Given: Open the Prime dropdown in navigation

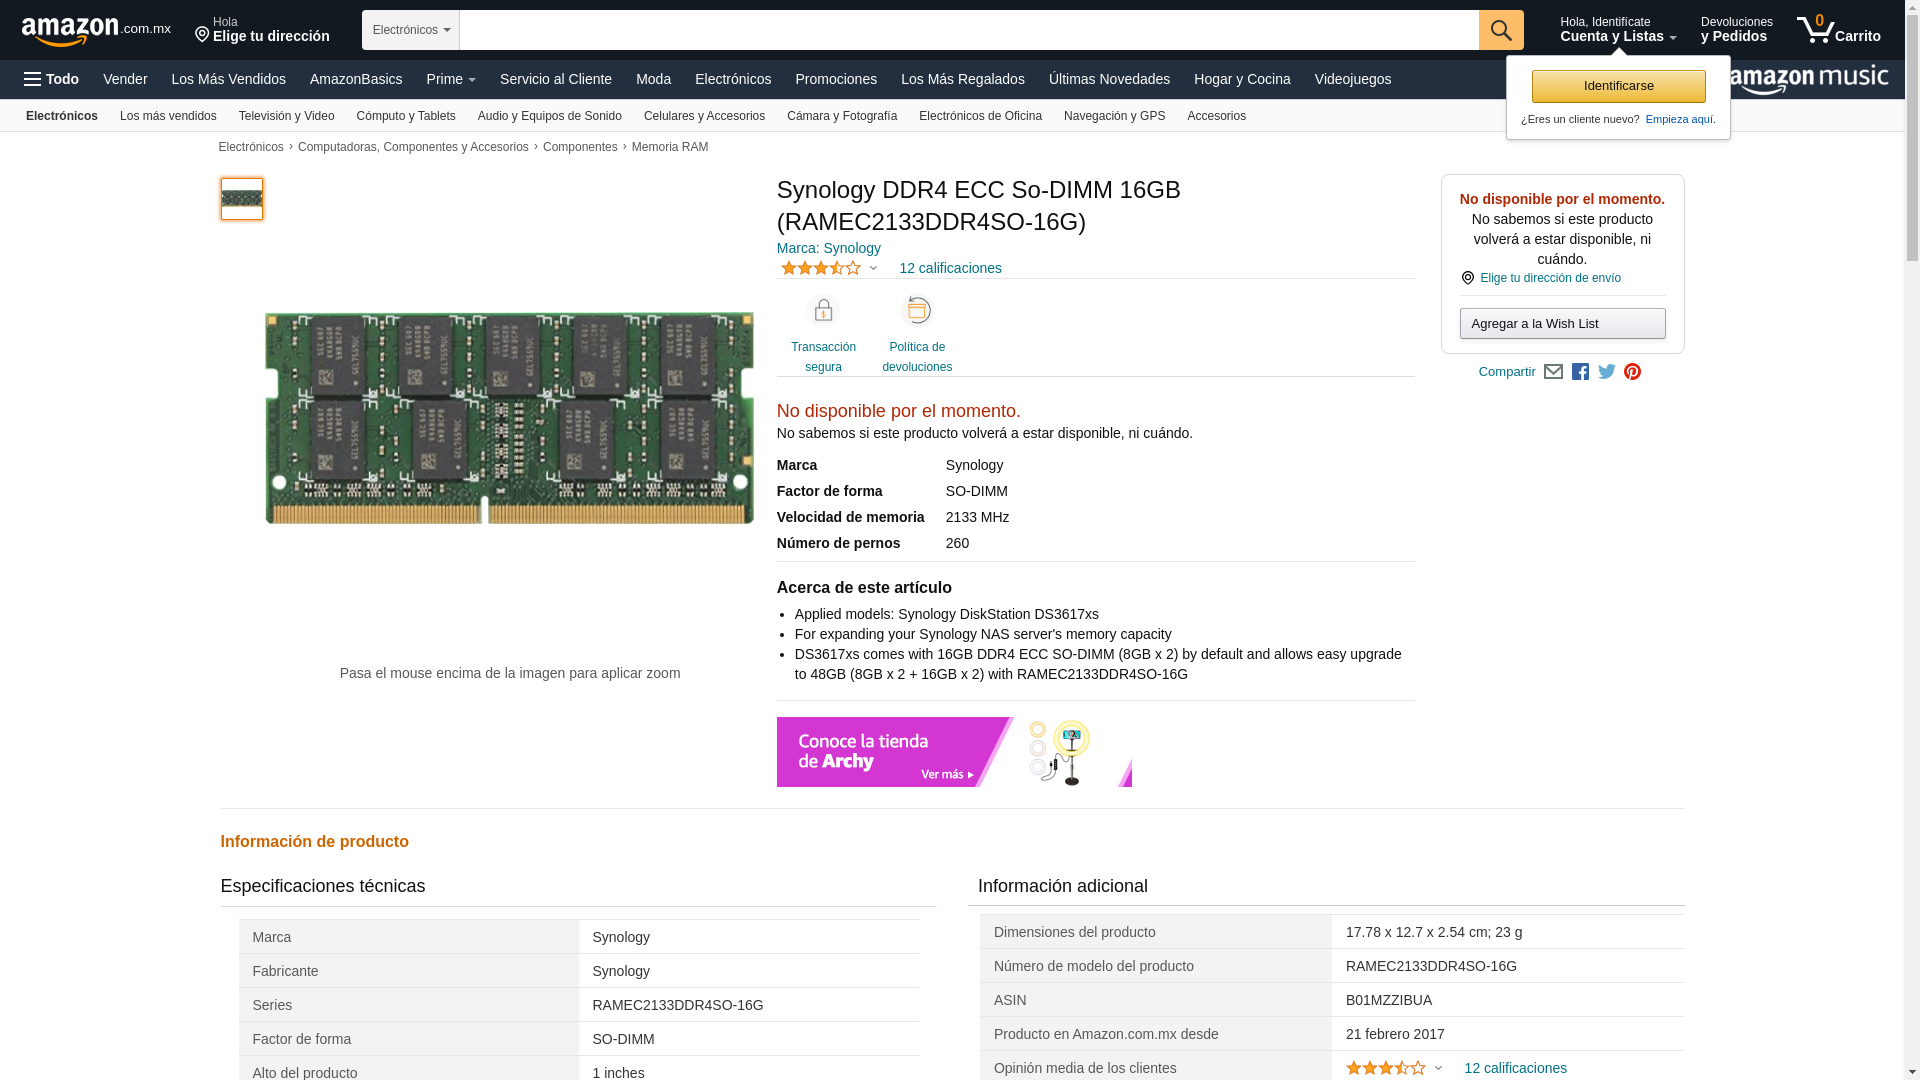Looking at the screenshot, I should point(451,79).
